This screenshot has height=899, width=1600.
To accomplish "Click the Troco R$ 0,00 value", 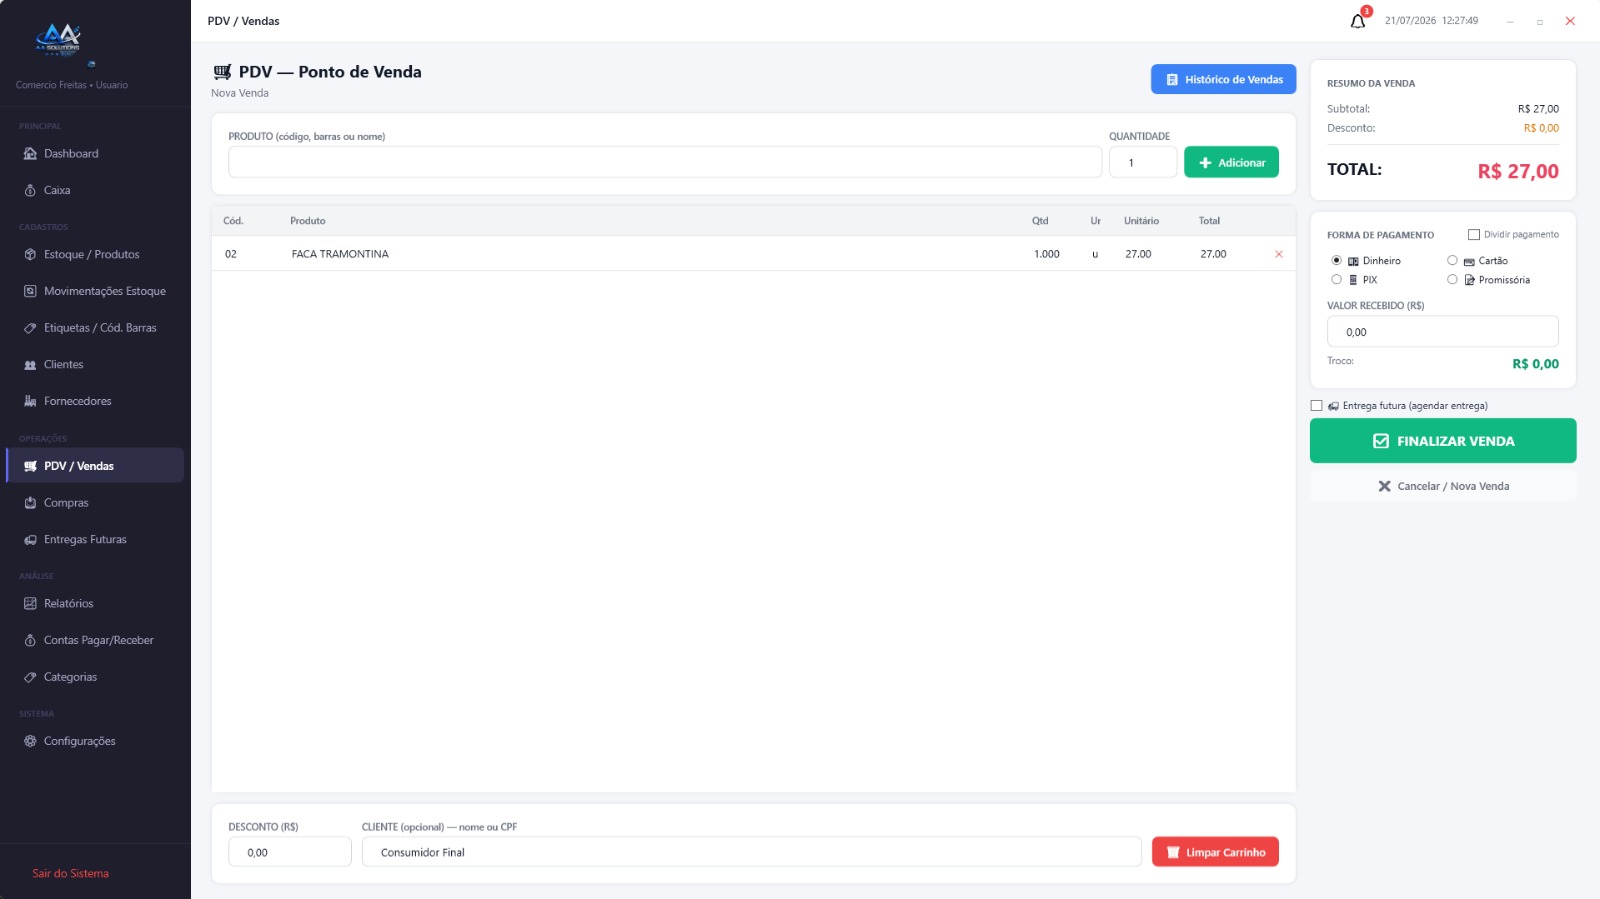I will point(1535,364).
